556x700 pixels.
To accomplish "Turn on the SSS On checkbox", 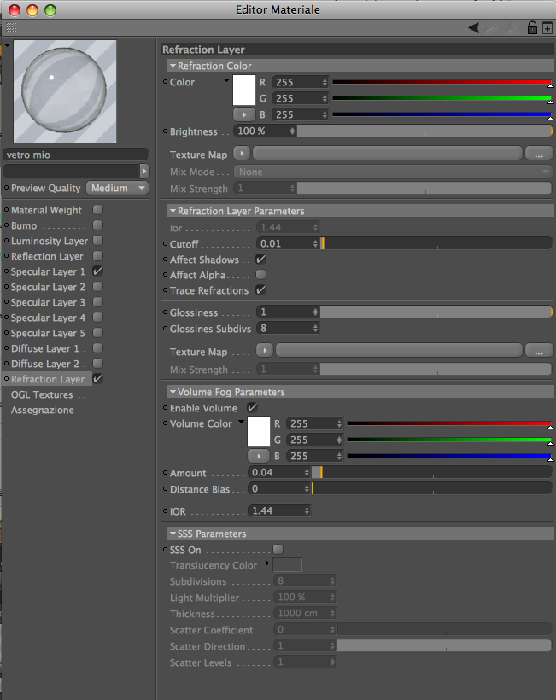I will (278, 549).
